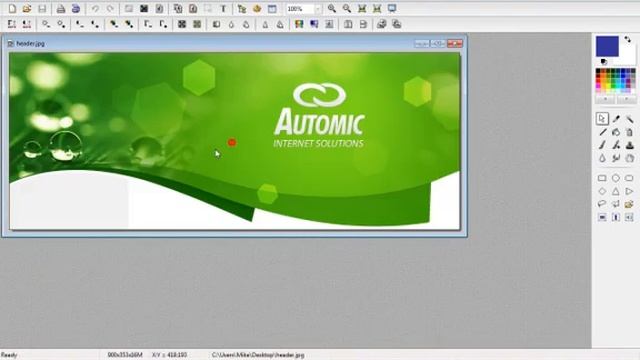Image resolution: width=640 pixels, height=360 pixels.
Task: Select the Smudge finger tool
Action: (616, 158)
